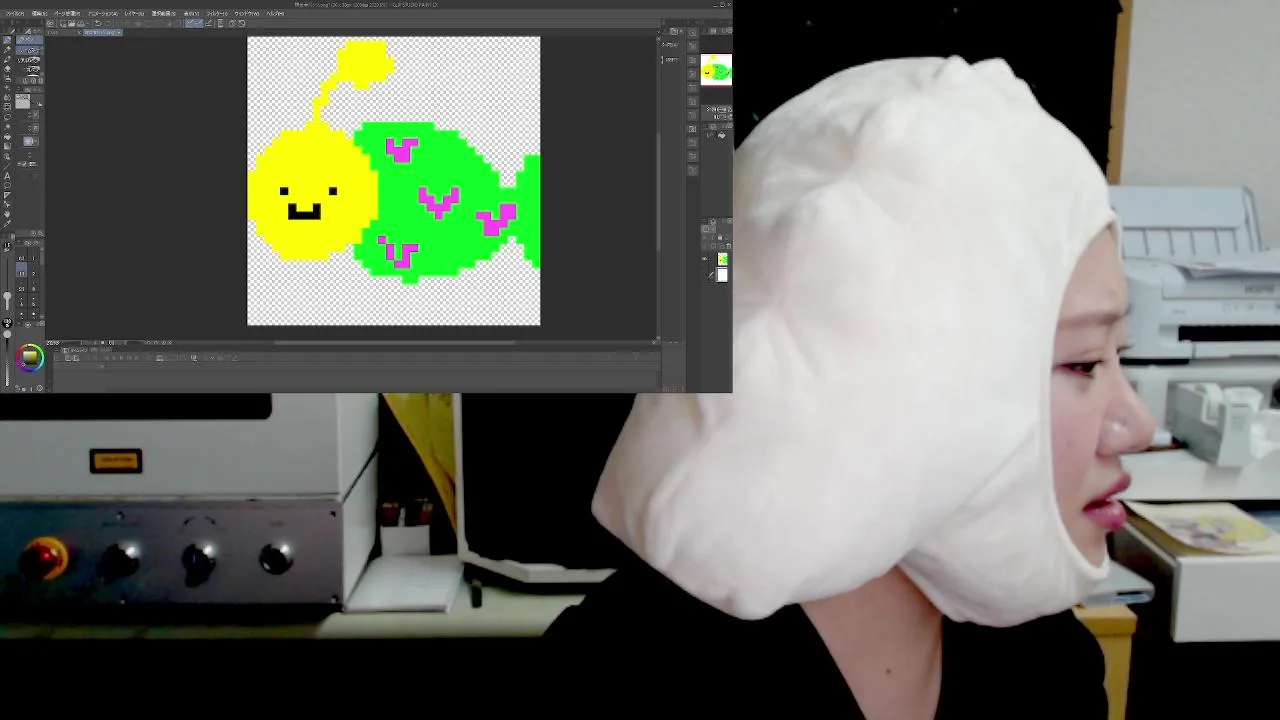1280x720 pixels.
Task: Click the canvas horizontal scrollbar
Action: point(395,342)
